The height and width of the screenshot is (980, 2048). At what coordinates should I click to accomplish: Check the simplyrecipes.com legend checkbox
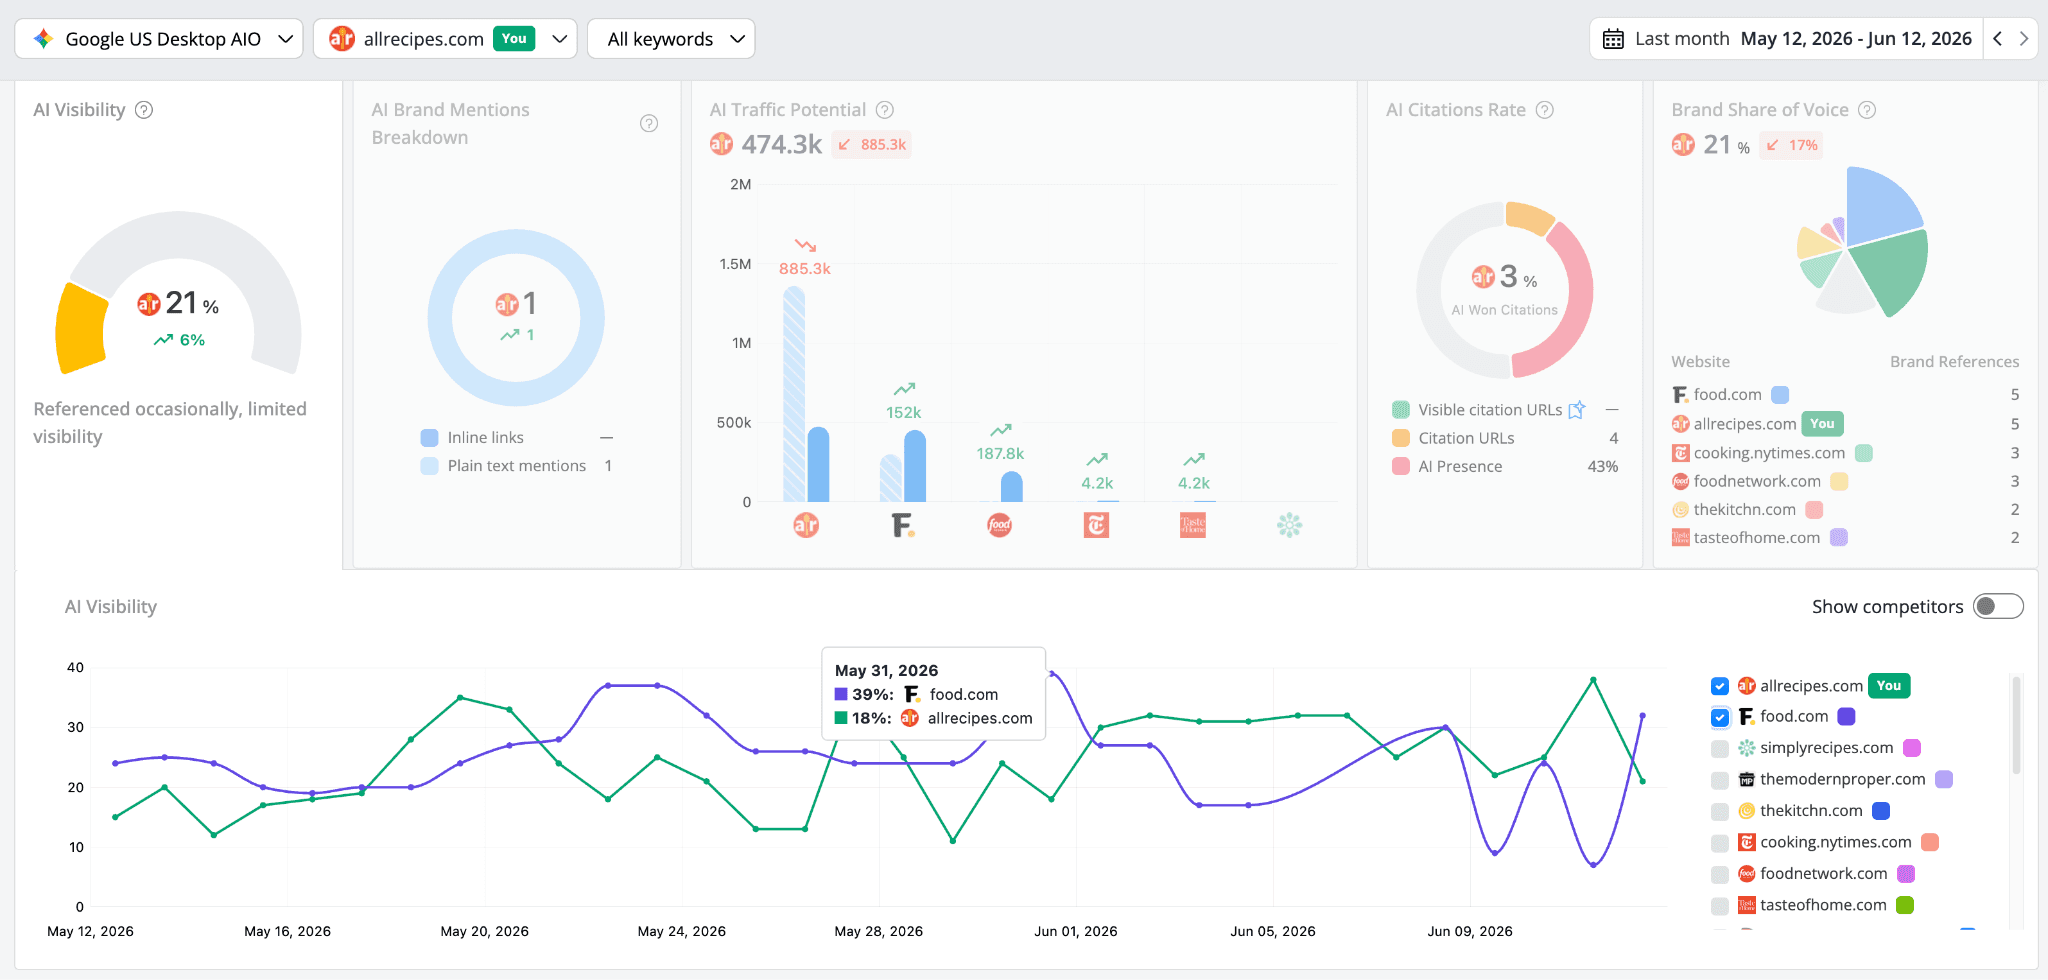1720,748
